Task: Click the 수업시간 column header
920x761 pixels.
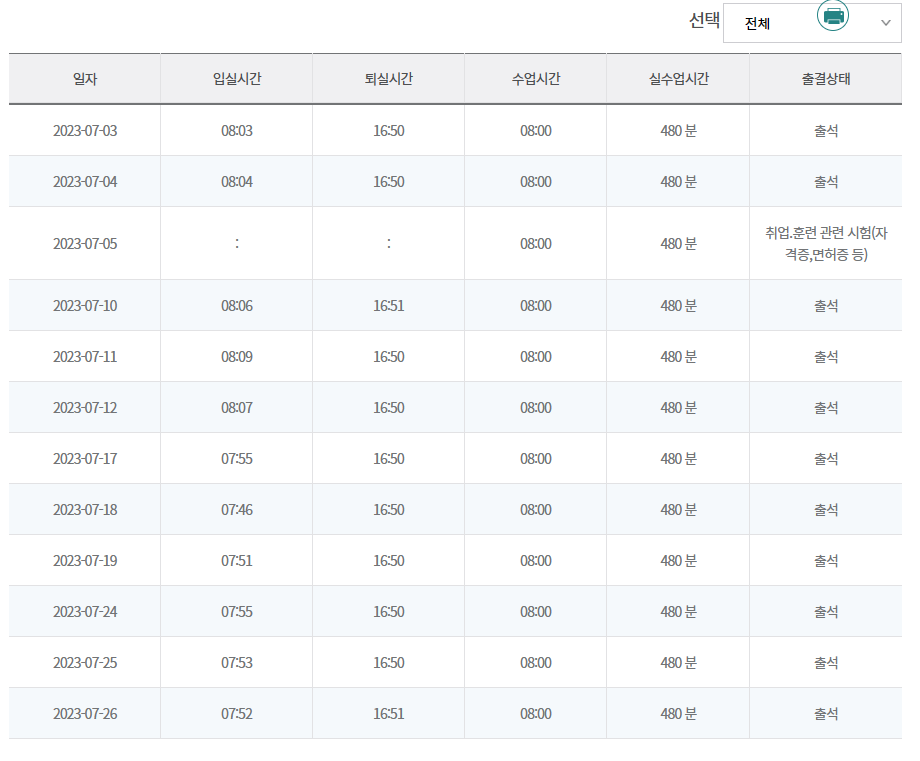Action: click(536, 79)
